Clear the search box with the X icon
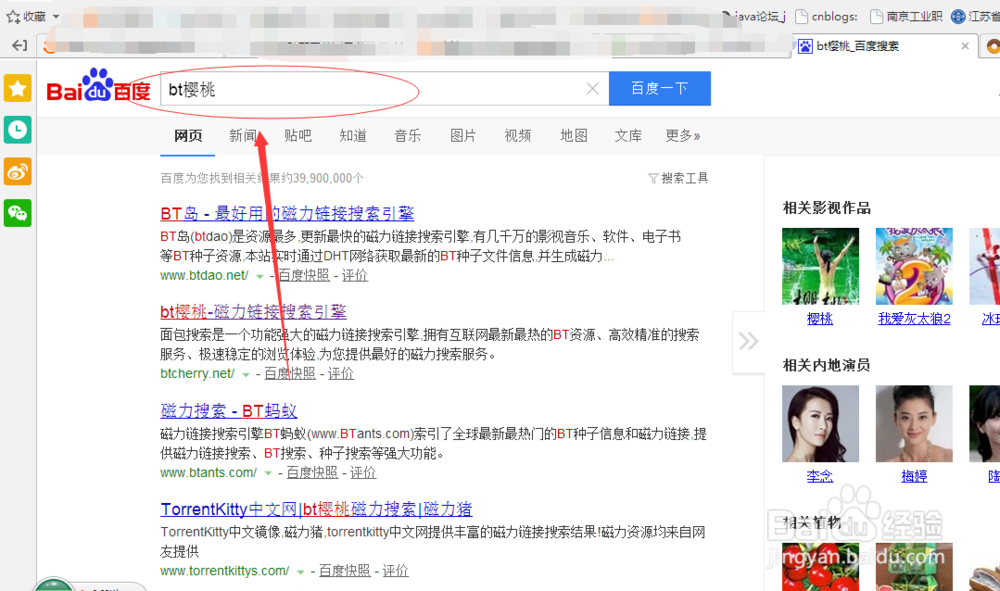The width and height of the screenshot is (1000, 591). [x=592, y=89]
